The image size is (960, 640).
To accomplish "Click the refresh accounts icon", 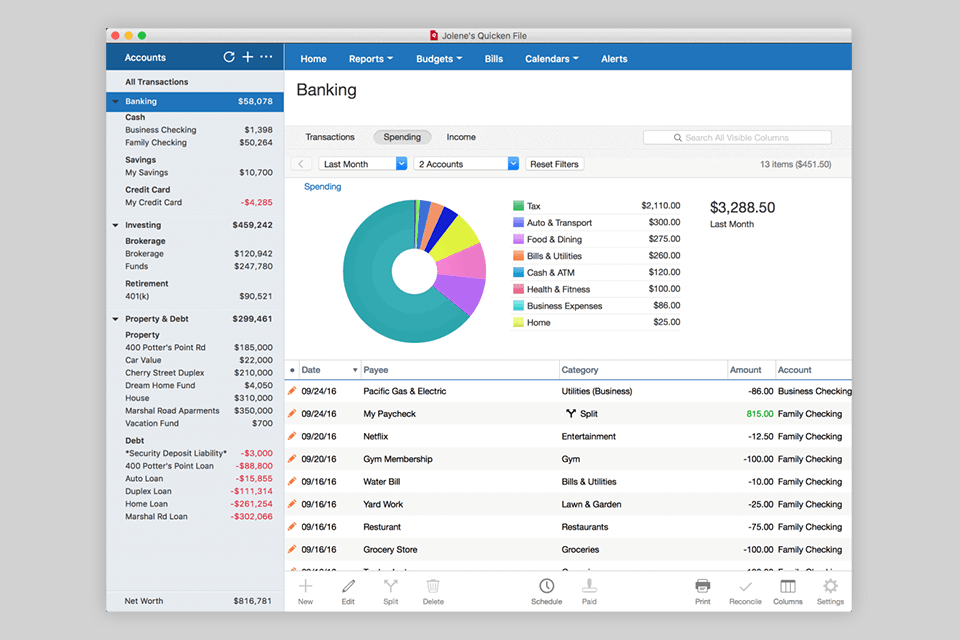I will (229, 57).
